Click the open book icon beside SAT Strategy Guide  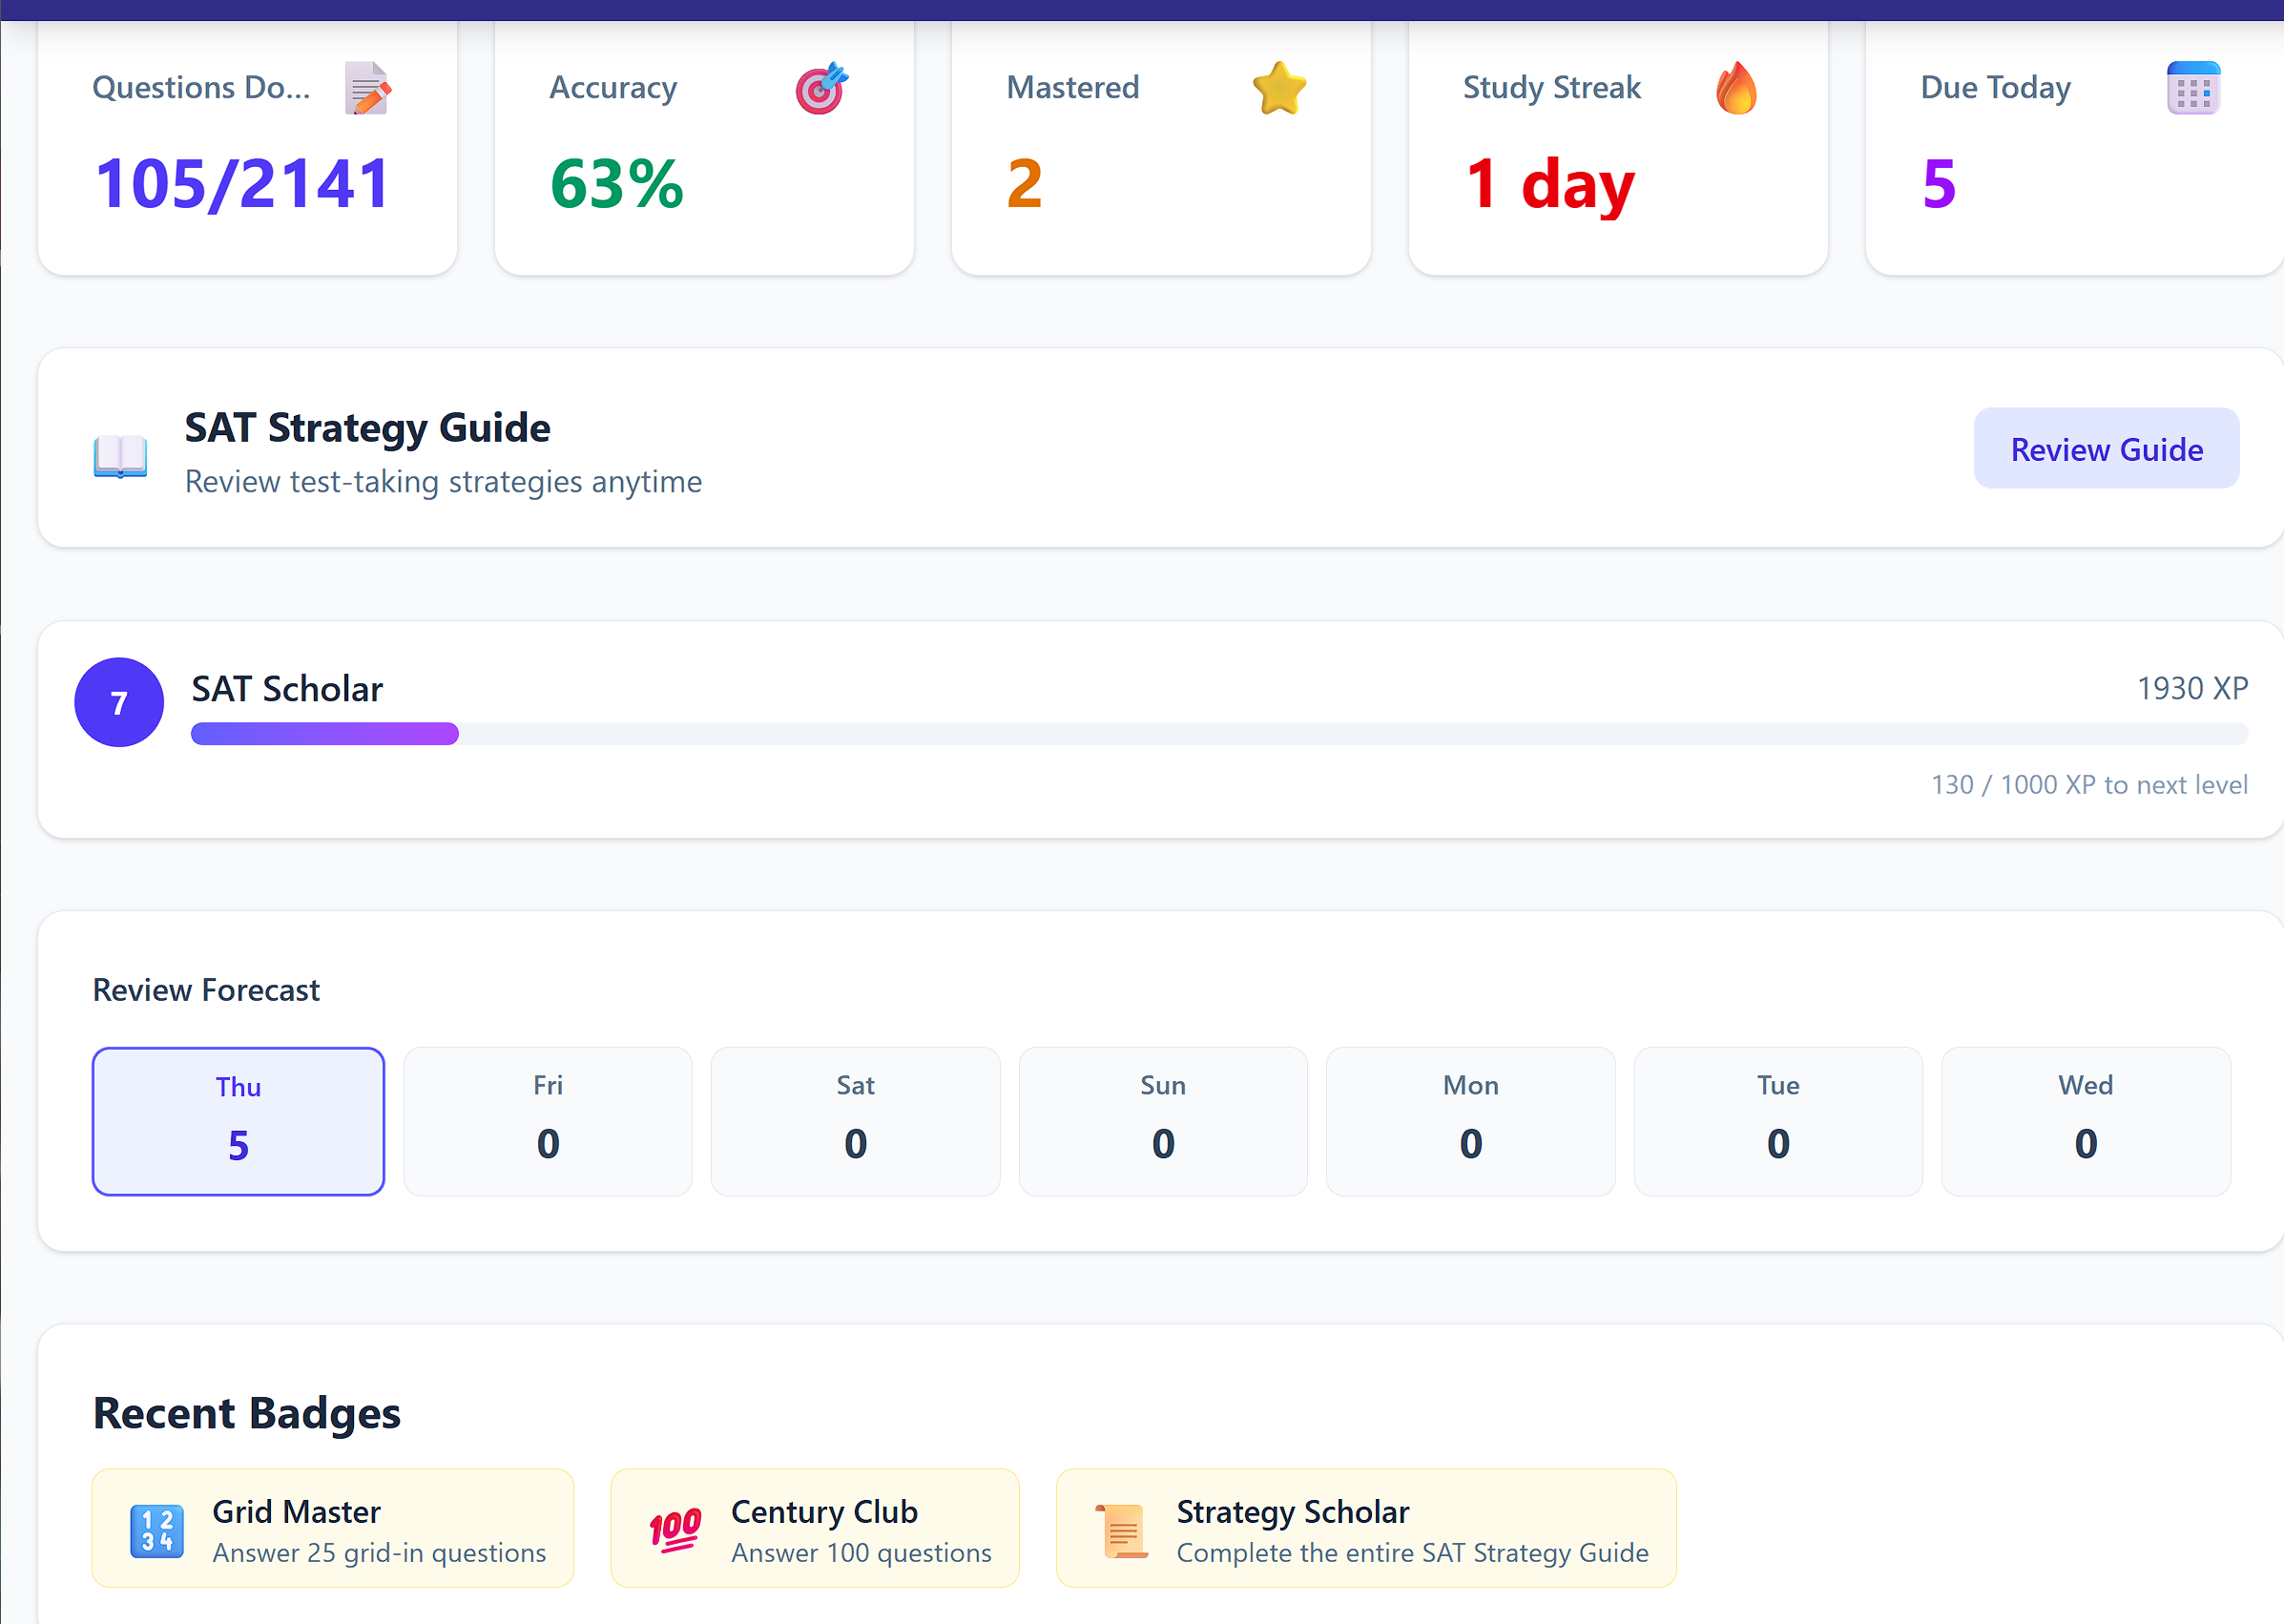pos(120,456)
